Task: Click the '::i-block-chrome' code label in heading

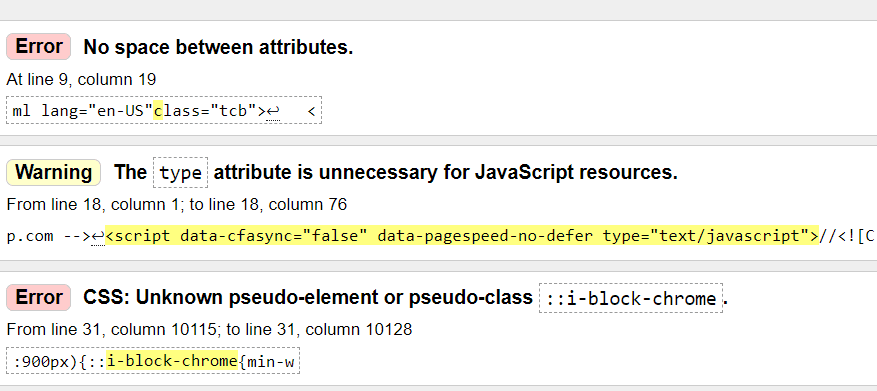Action: click(631, 298)
